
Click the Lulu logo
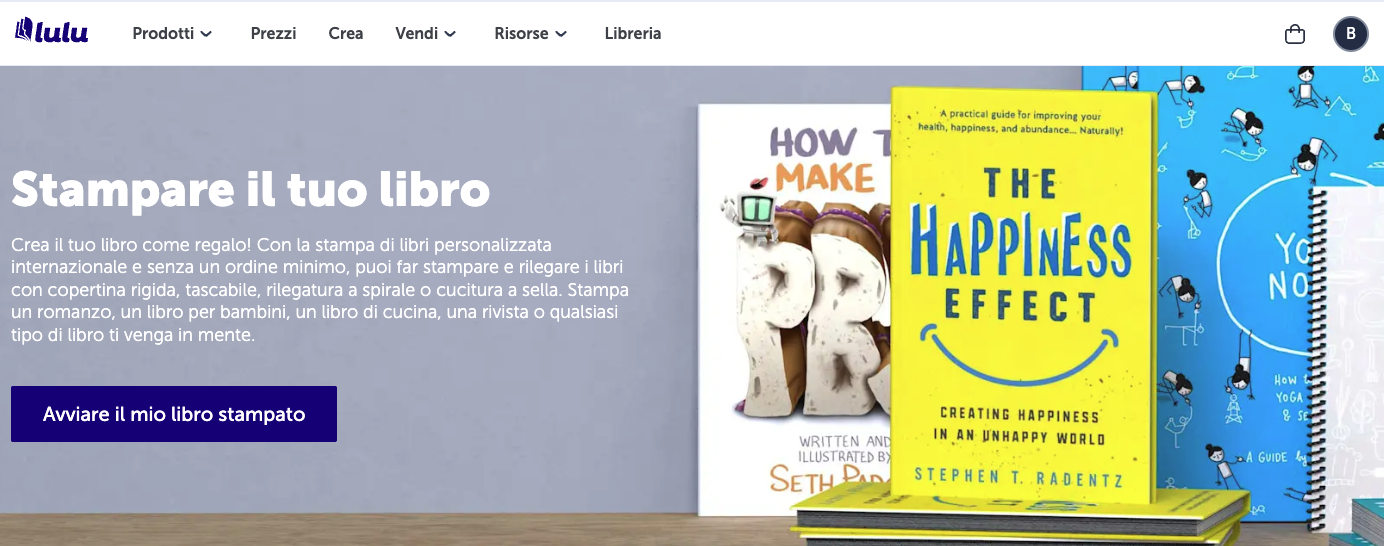(52, 32)
